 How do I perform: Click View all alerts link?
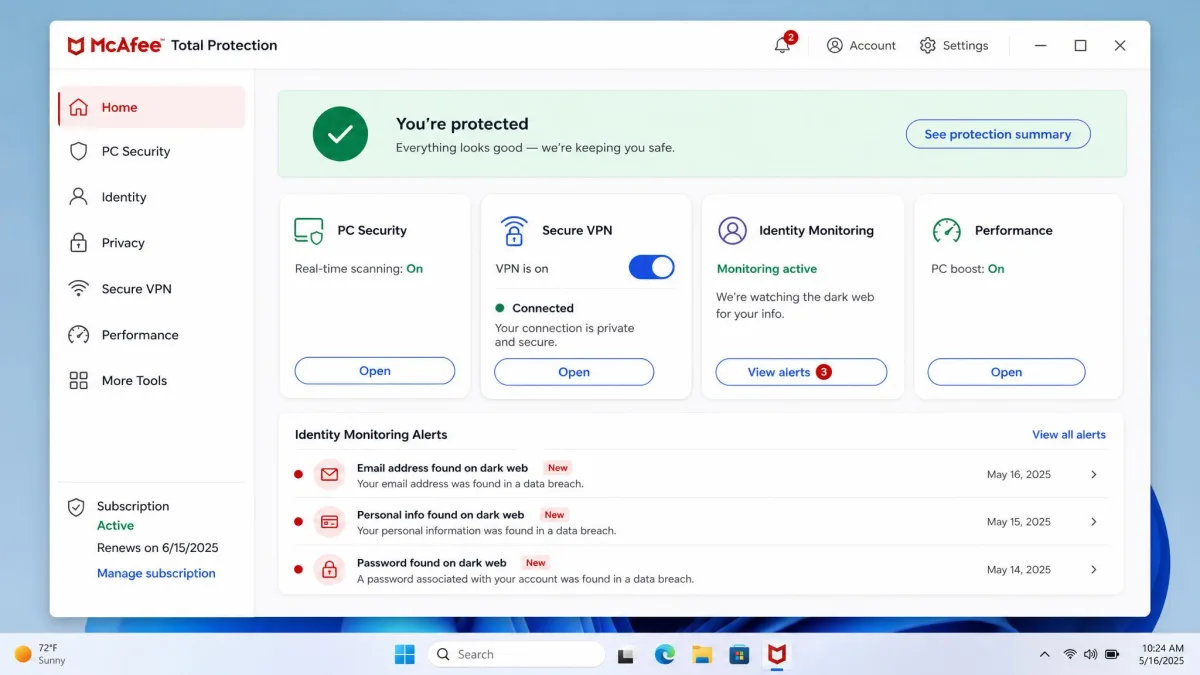tap(1069, 435)
